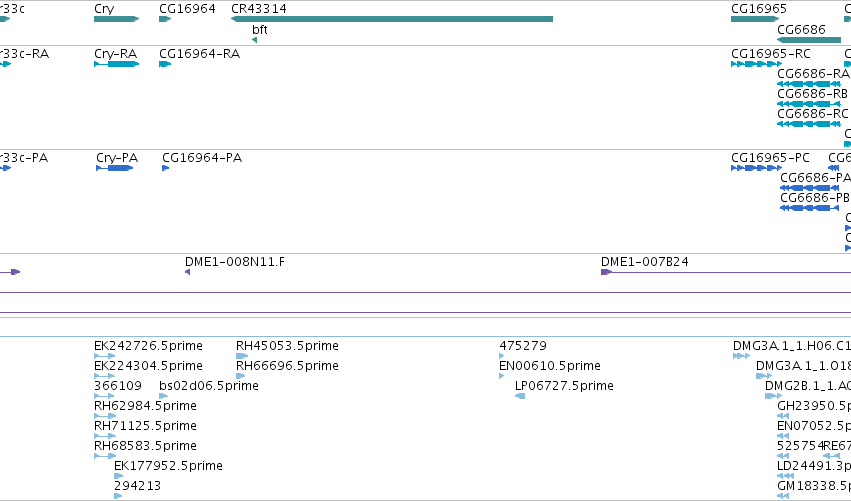Select the 525754 EST feature
This screenshot has height=501, width=851.
point(783,456)
